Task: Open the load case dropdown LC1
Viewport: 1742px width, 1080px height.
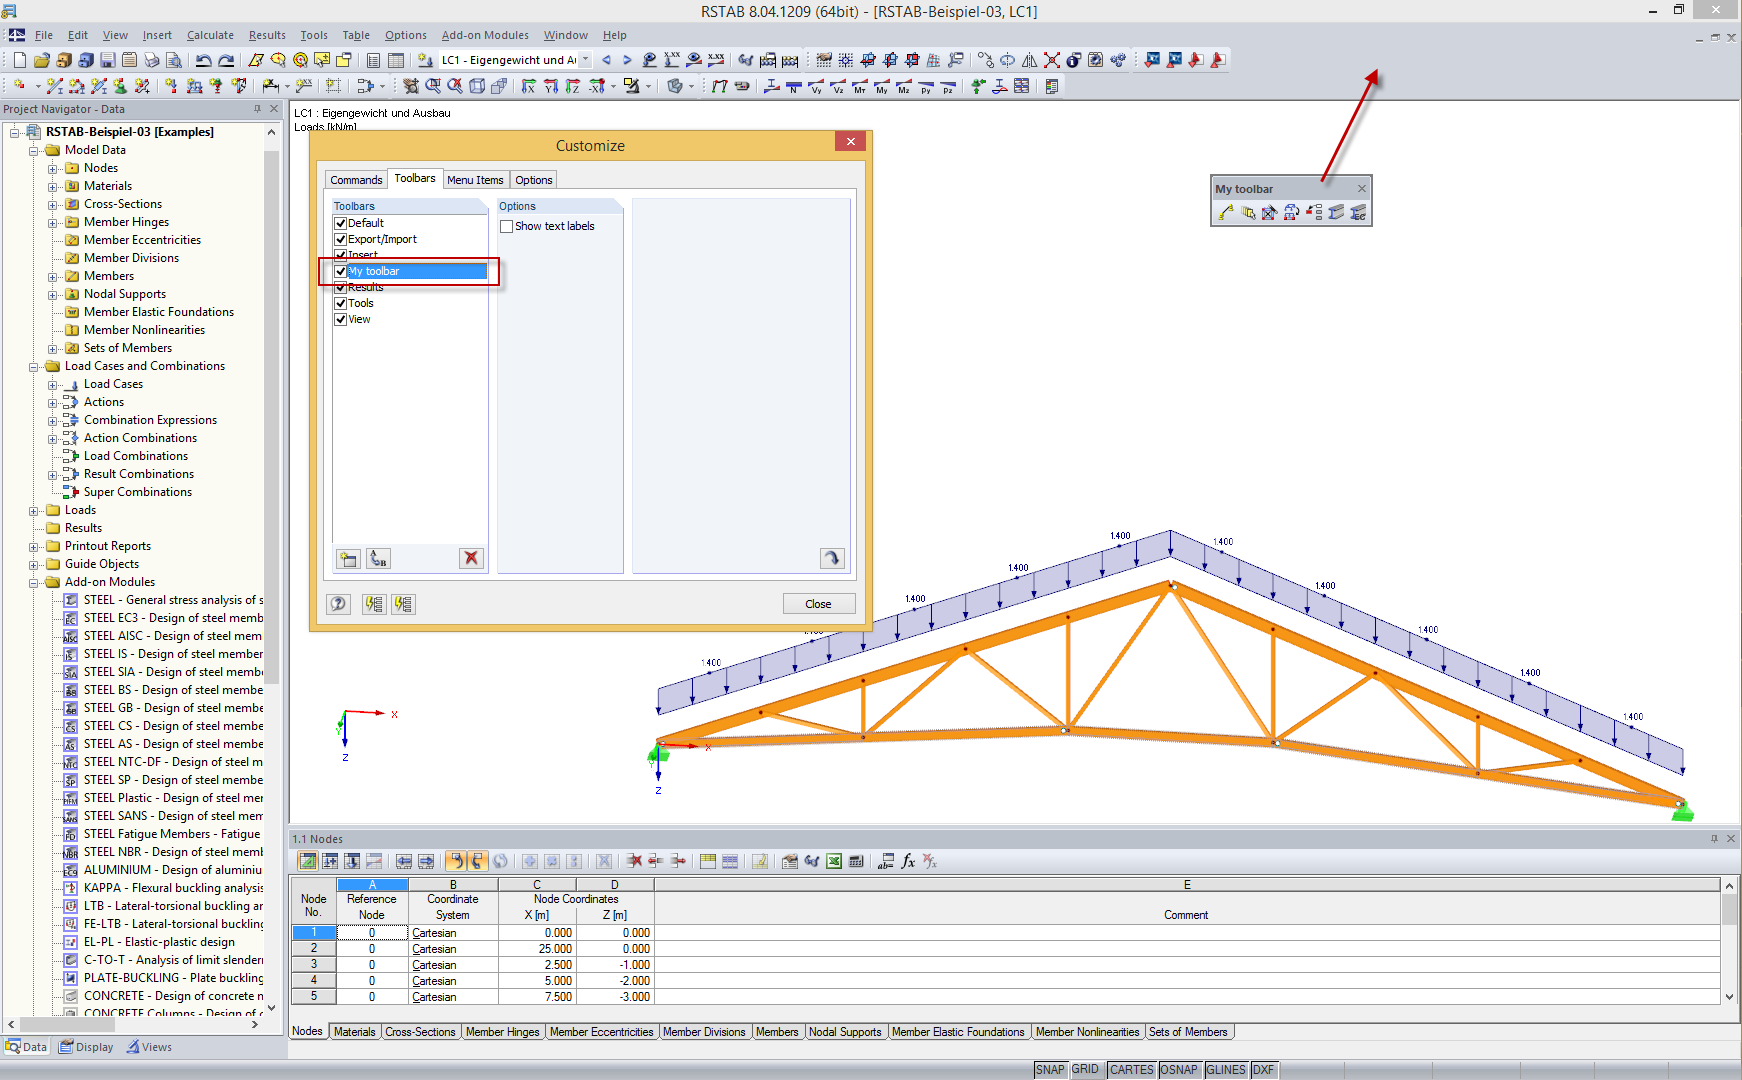Action: (585, 60)
